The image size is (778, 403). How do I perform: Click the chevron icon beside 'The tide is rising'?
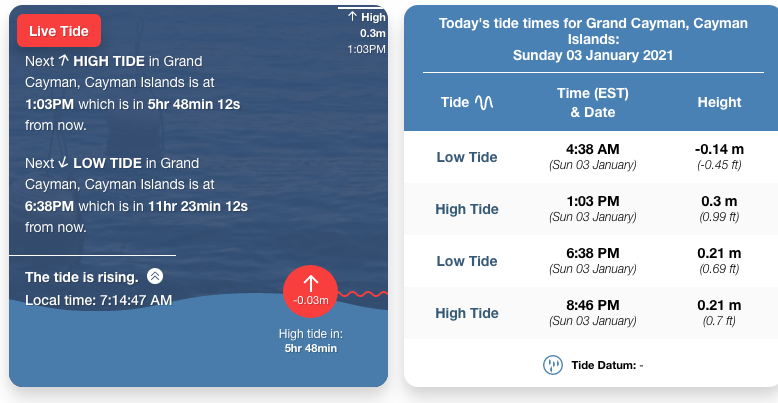(155, 276)
